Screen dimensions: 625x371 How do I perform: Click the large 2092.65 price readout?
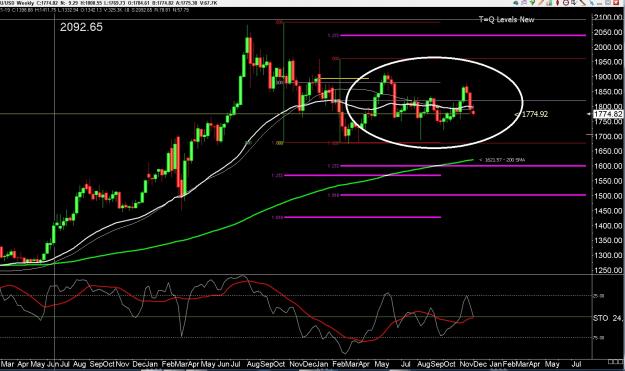click(81, 27)
